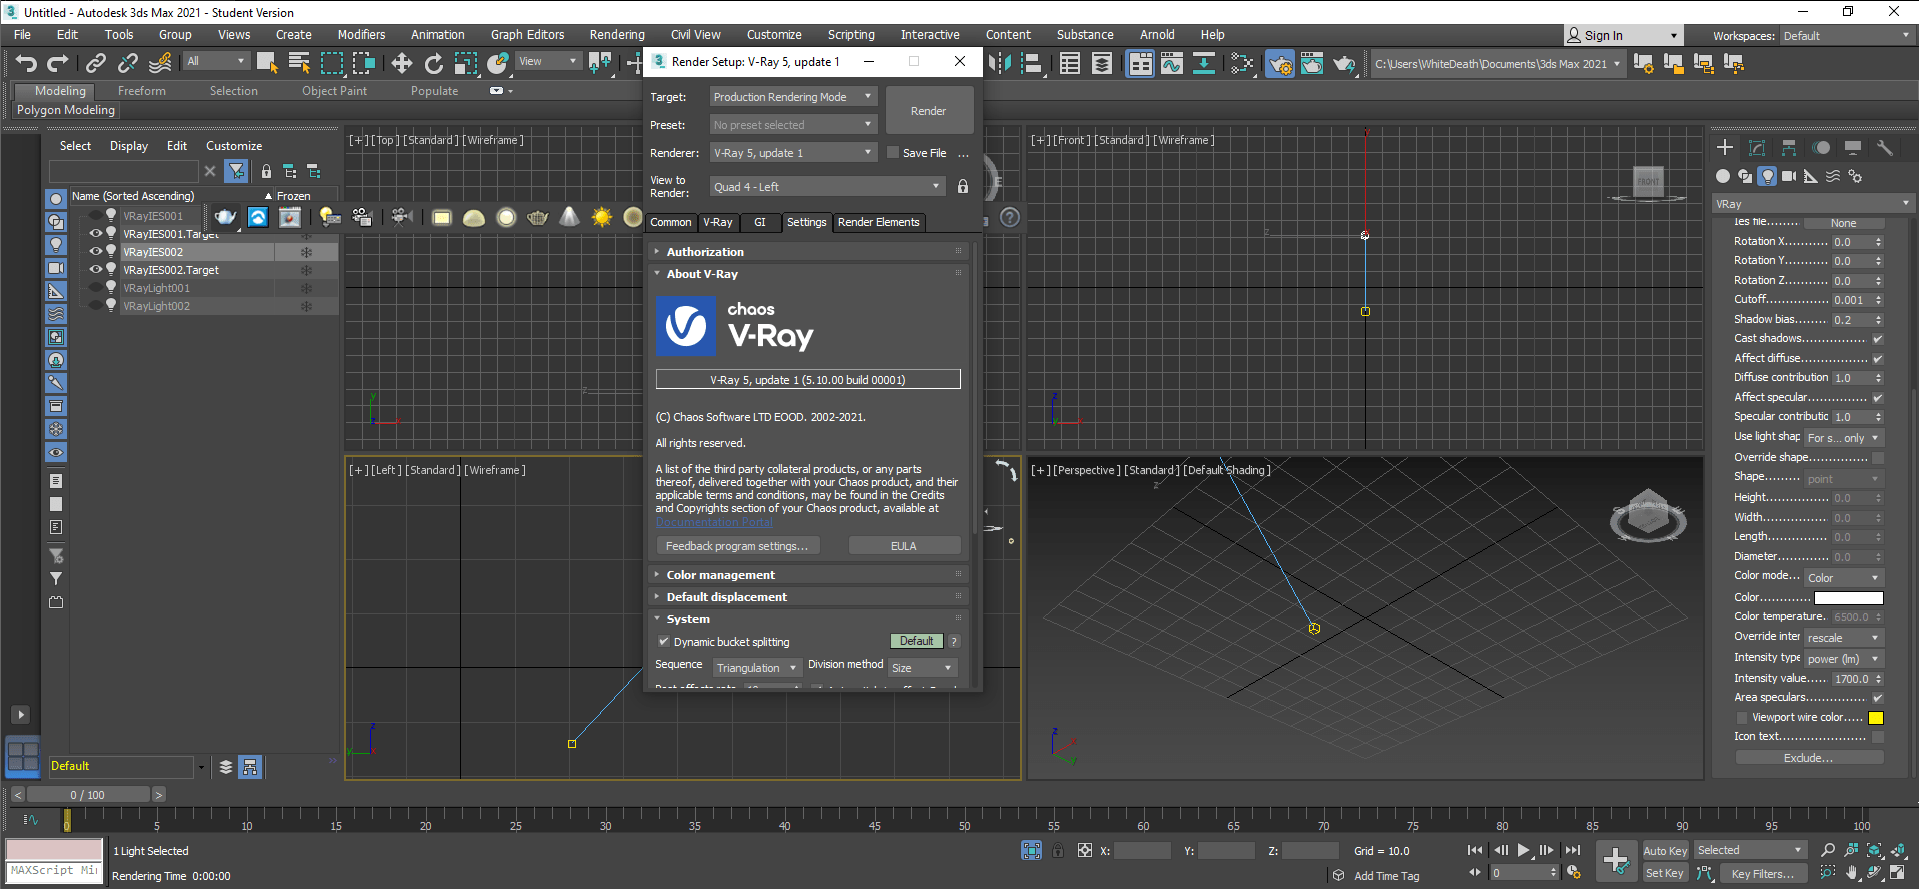Click the Render Production teapot icon
The image size is (1919, 889).
[x=1344, y=63]
